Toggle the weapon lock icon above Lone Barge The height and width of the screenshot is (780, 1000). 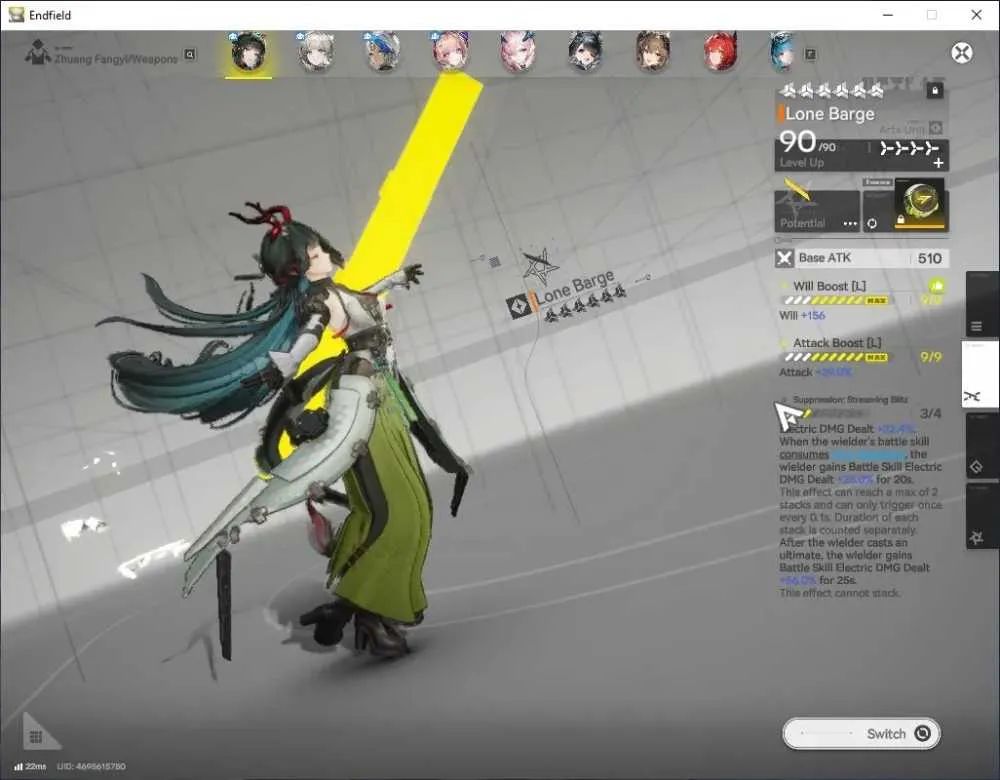pos(934,91)
